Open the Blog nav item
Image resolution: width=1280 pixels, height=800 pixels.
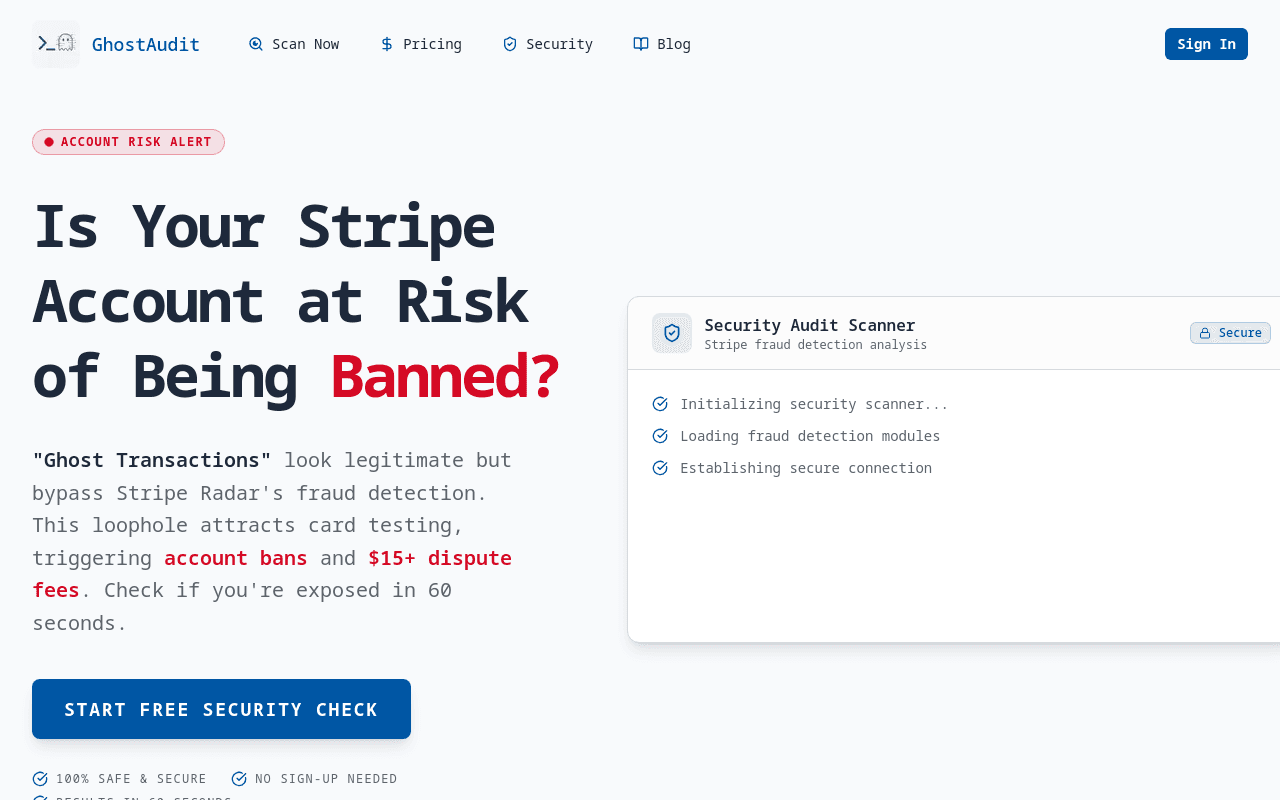[662, 44]
